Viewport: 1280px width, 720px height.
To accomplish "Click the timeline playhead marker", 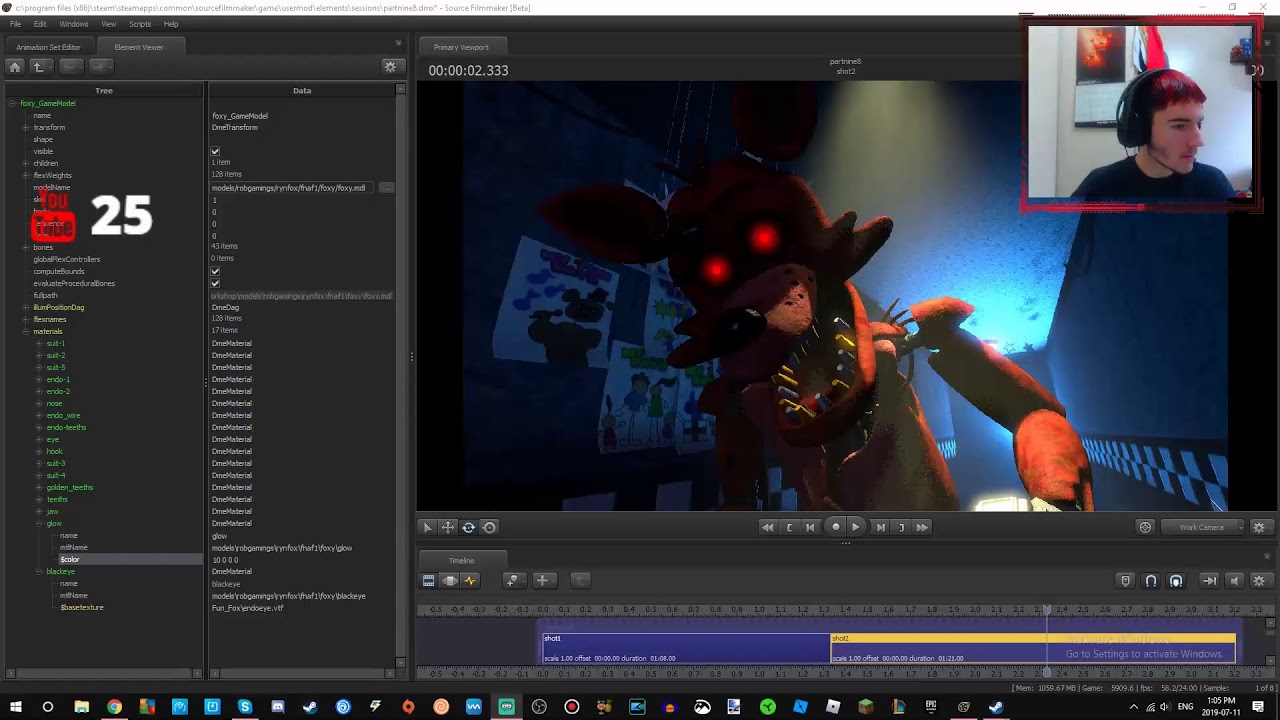I will [1047, 609].
